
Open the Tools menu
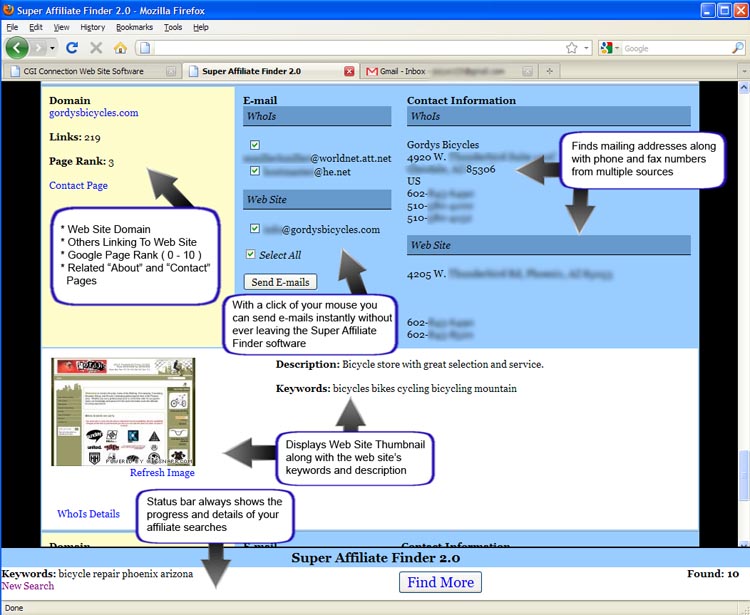173,27
